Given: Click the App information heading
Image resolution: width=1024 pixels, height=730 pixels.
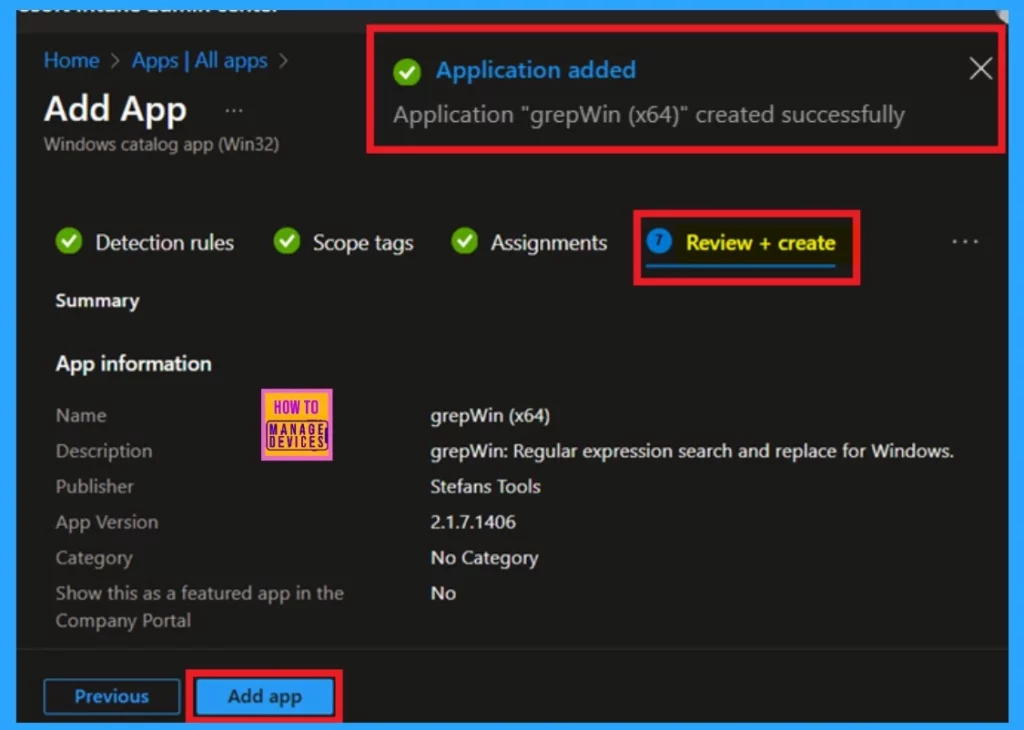Looking at the screenshot, I should point(133,364).
